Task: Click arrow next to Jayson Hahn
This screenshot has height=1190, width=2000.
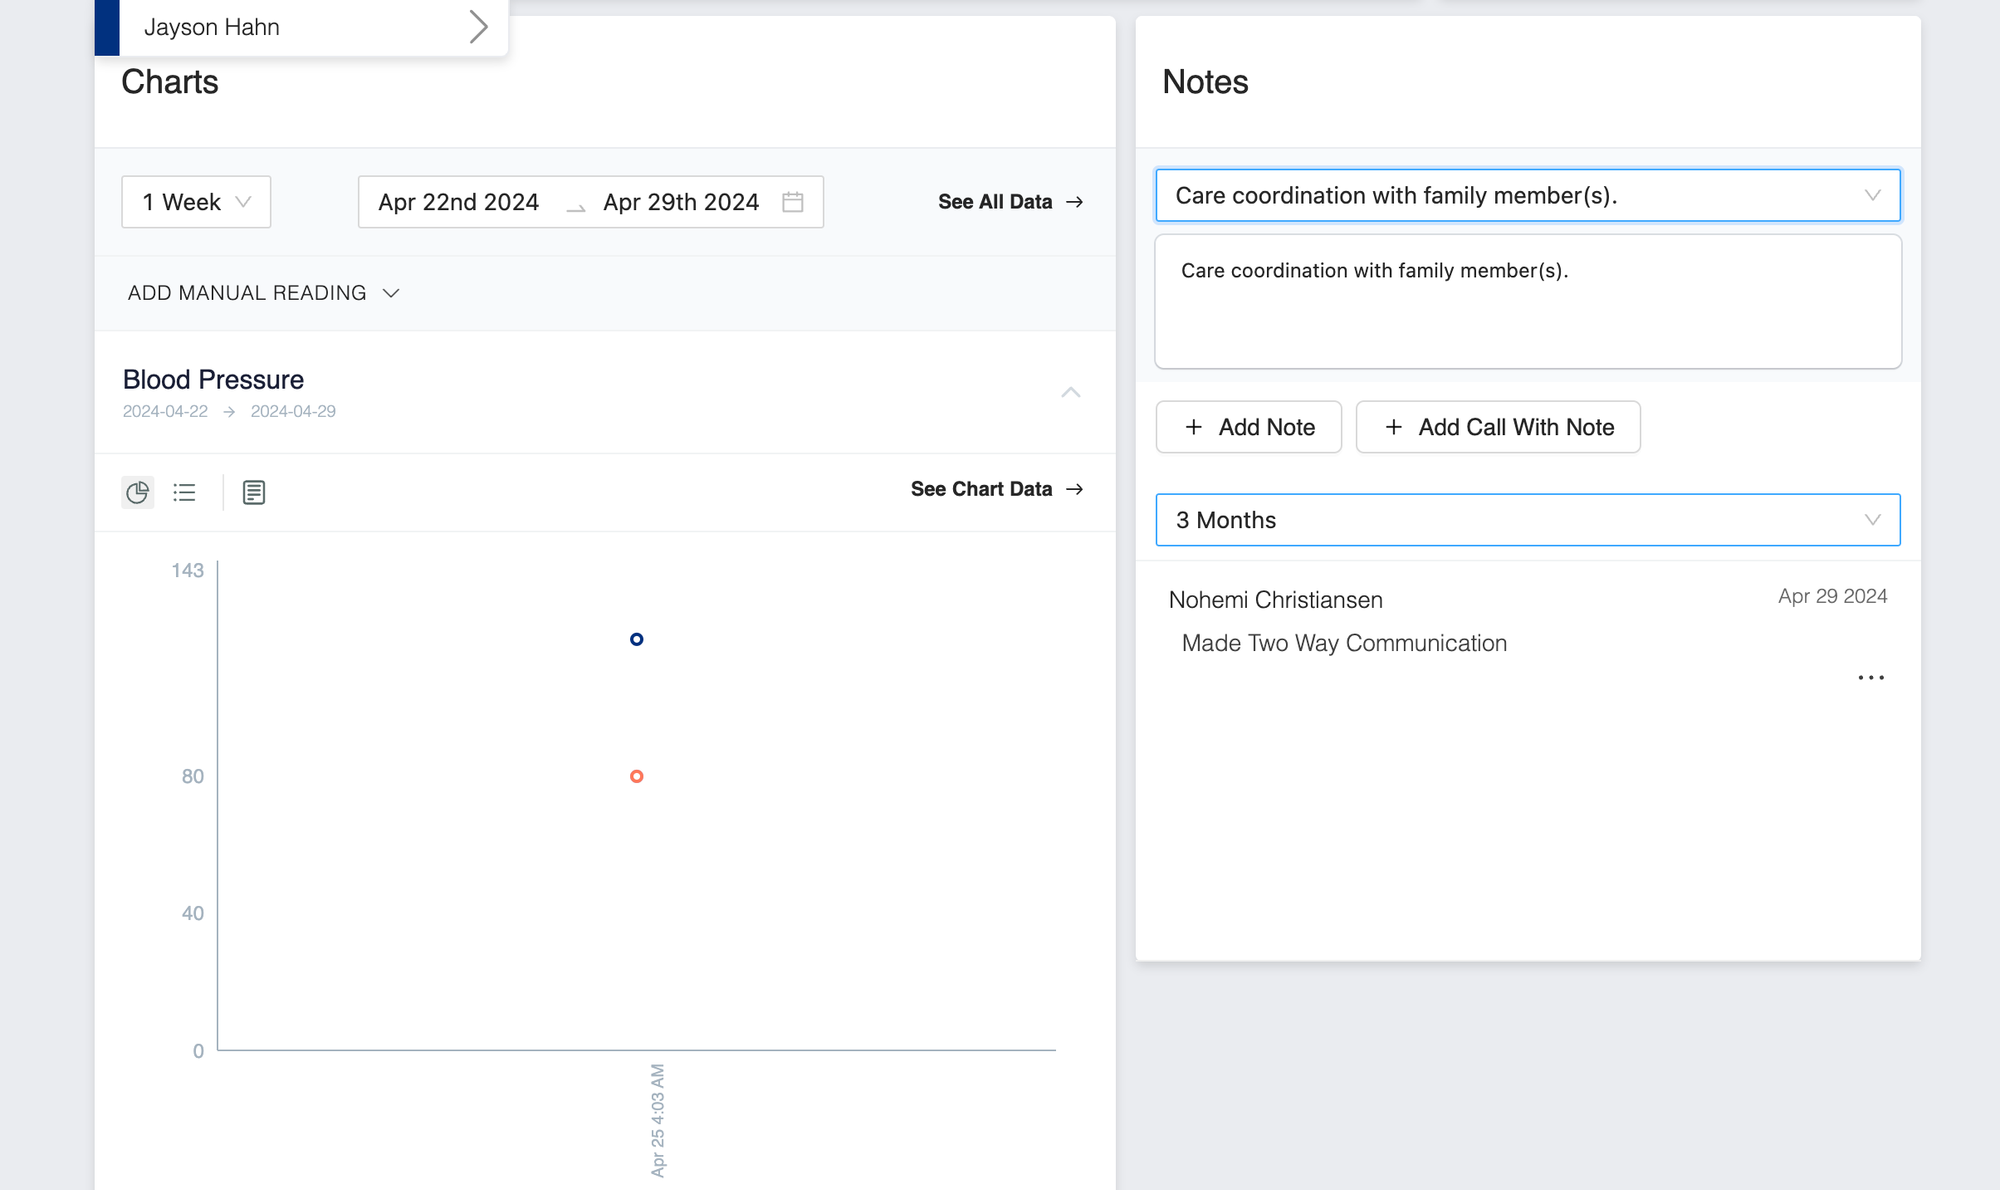Action: [478, 27]
